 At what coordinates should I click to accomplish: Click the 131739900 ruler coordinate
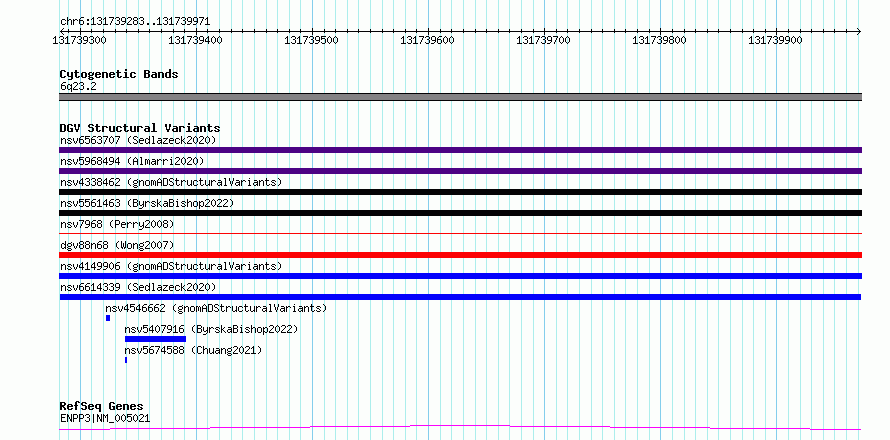coord(775,40)
